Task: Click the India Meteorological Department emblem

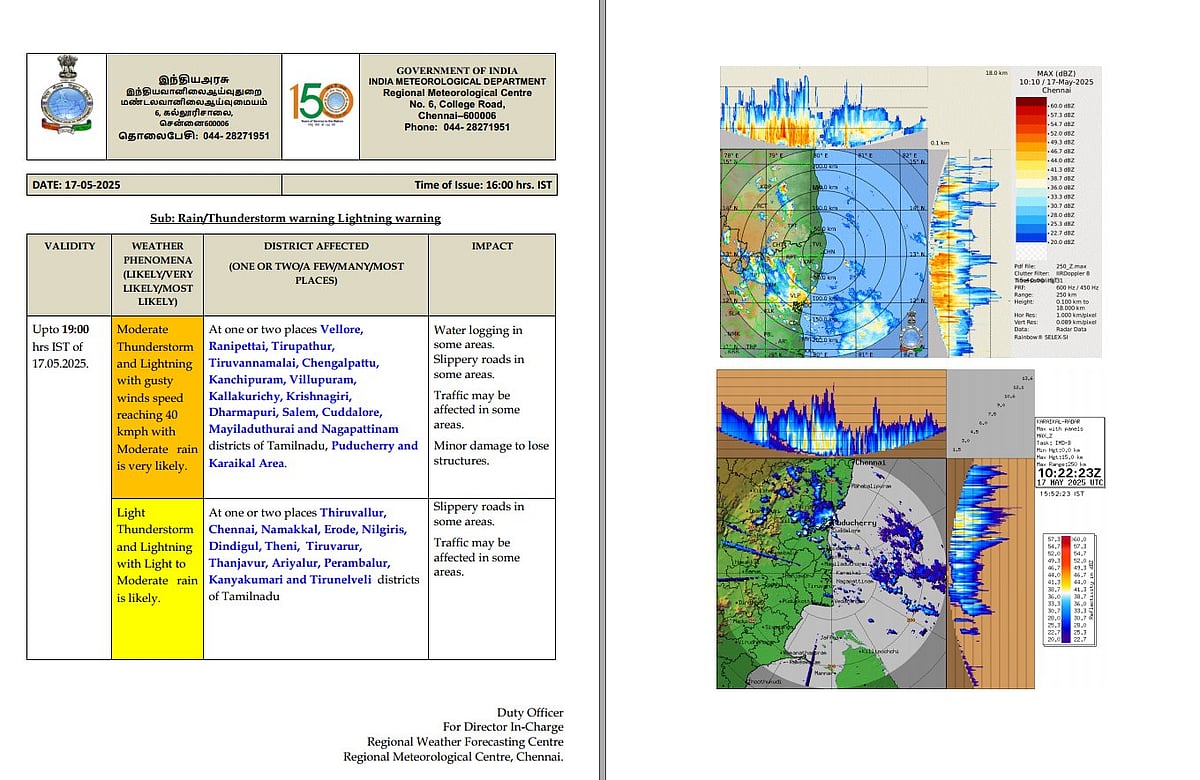Action: 66,105
